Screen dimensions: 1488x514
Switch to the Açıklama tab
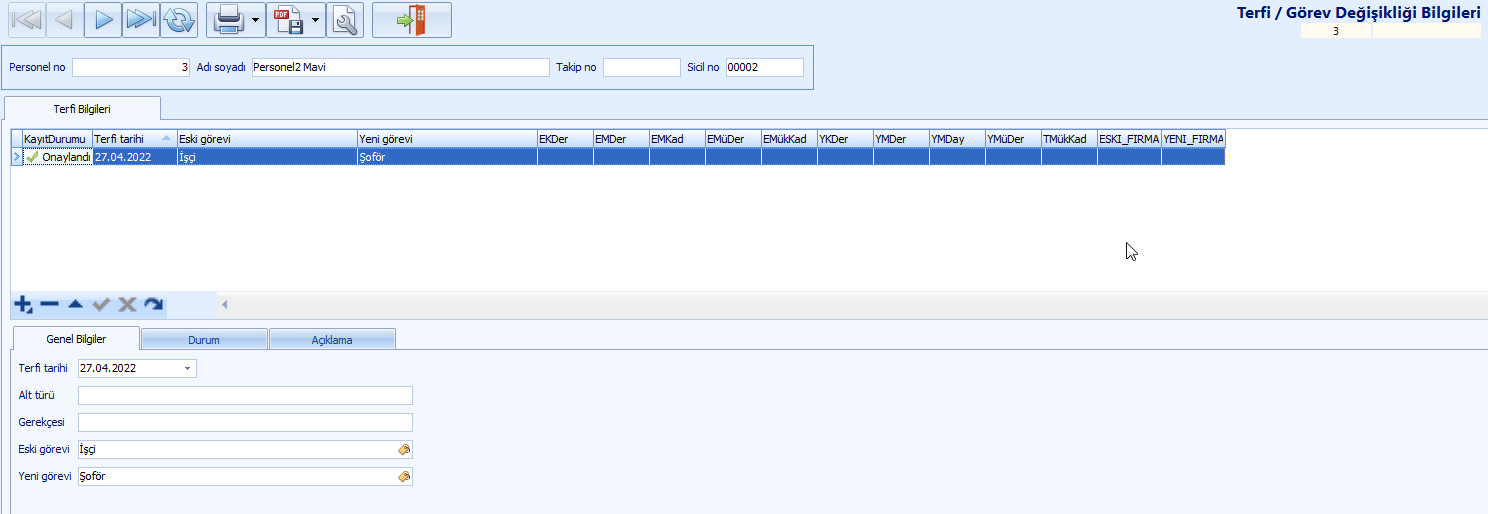tap(332, 340)
